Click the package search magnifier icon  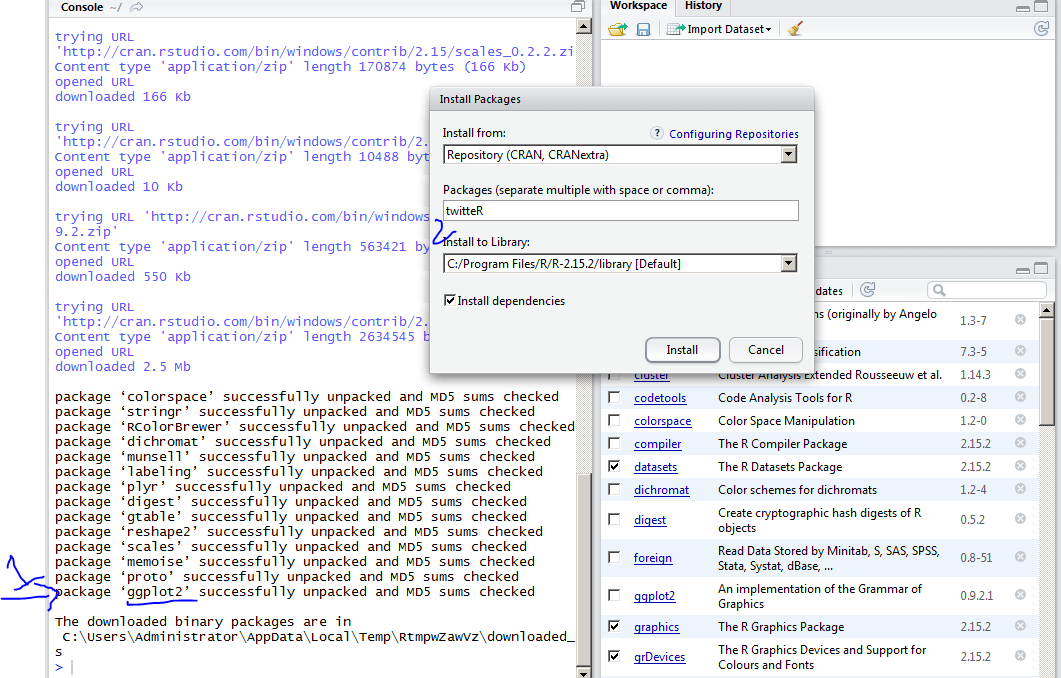[939, 290]
